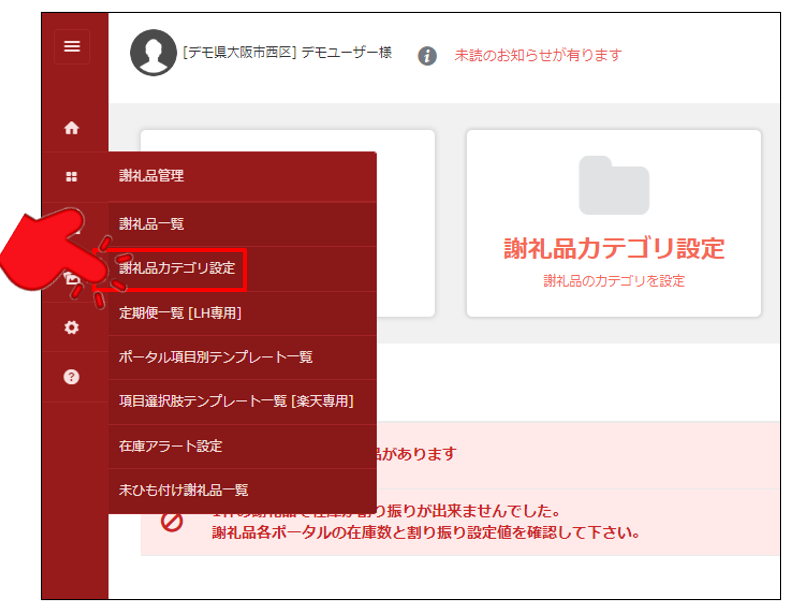Select 在庫アラート設定 menu item
This screenshot has height=613, width=801.
click(170, 446)
